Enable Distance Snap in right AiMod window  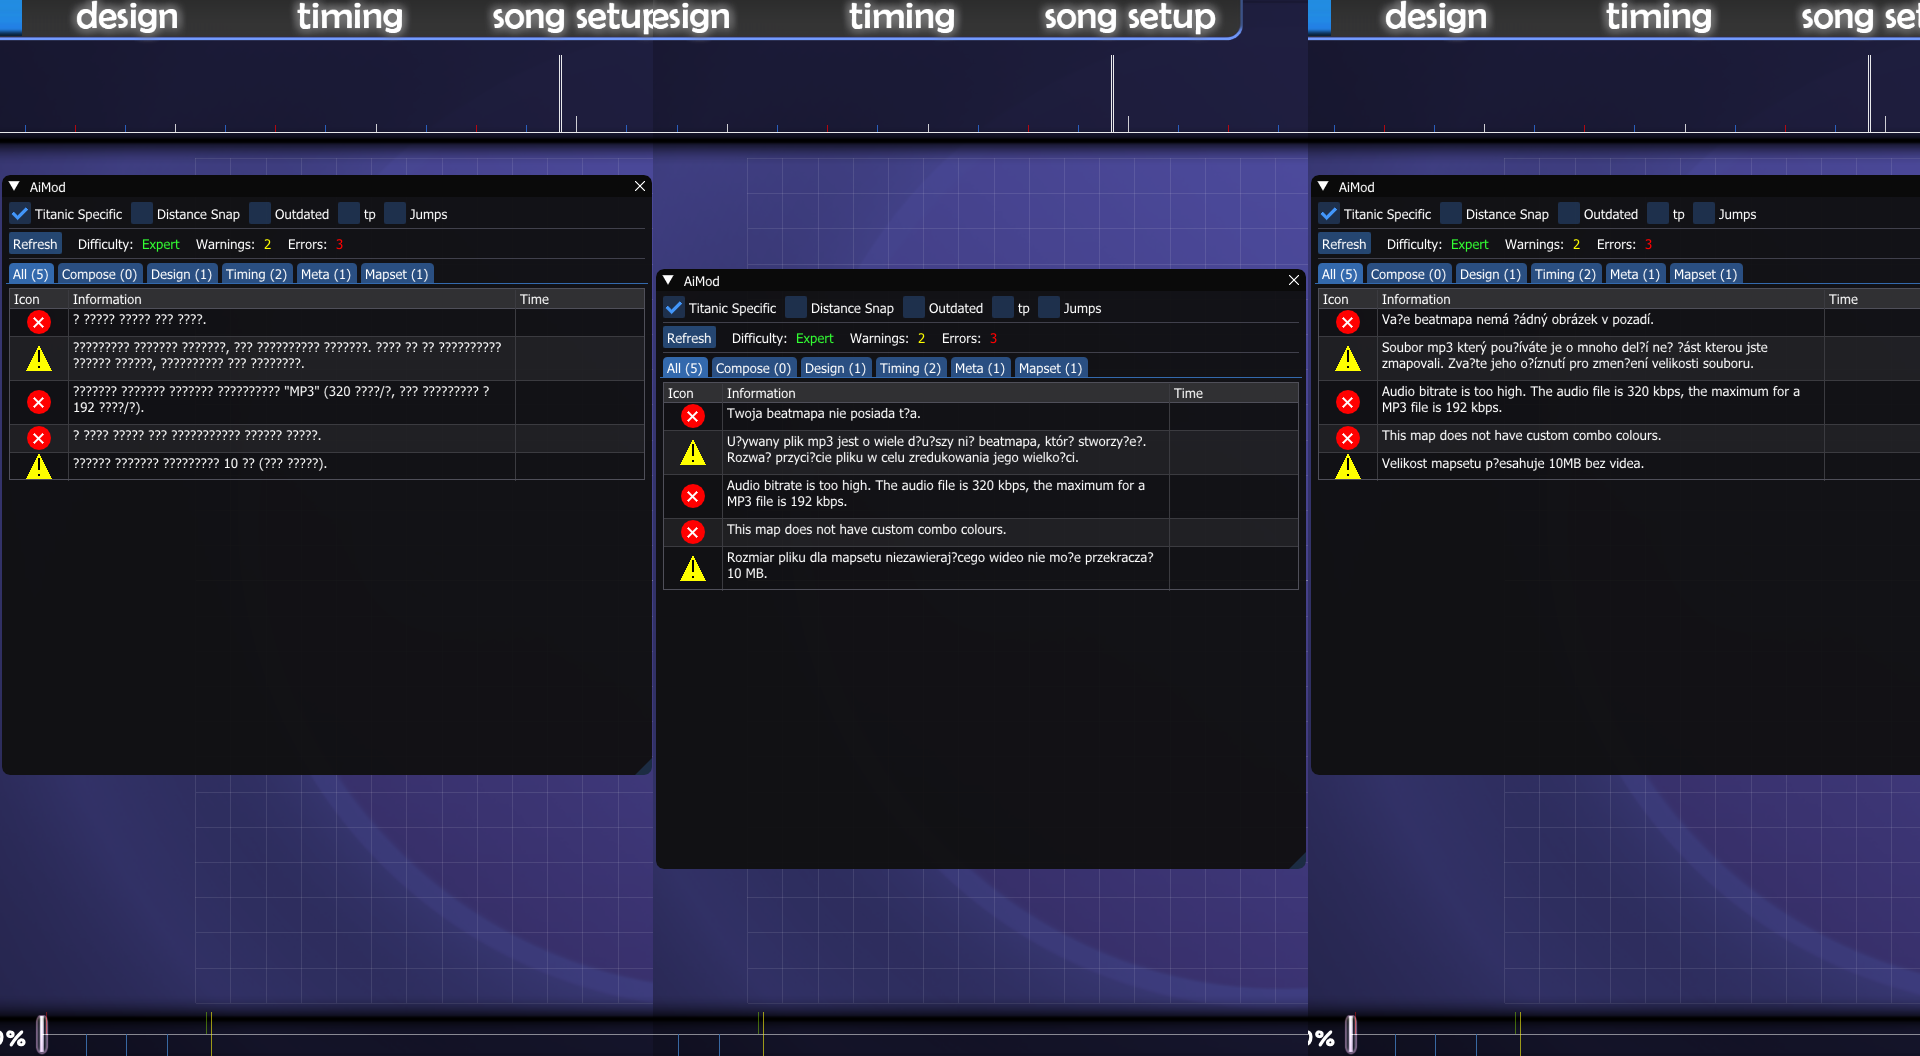pos(1451,214)
